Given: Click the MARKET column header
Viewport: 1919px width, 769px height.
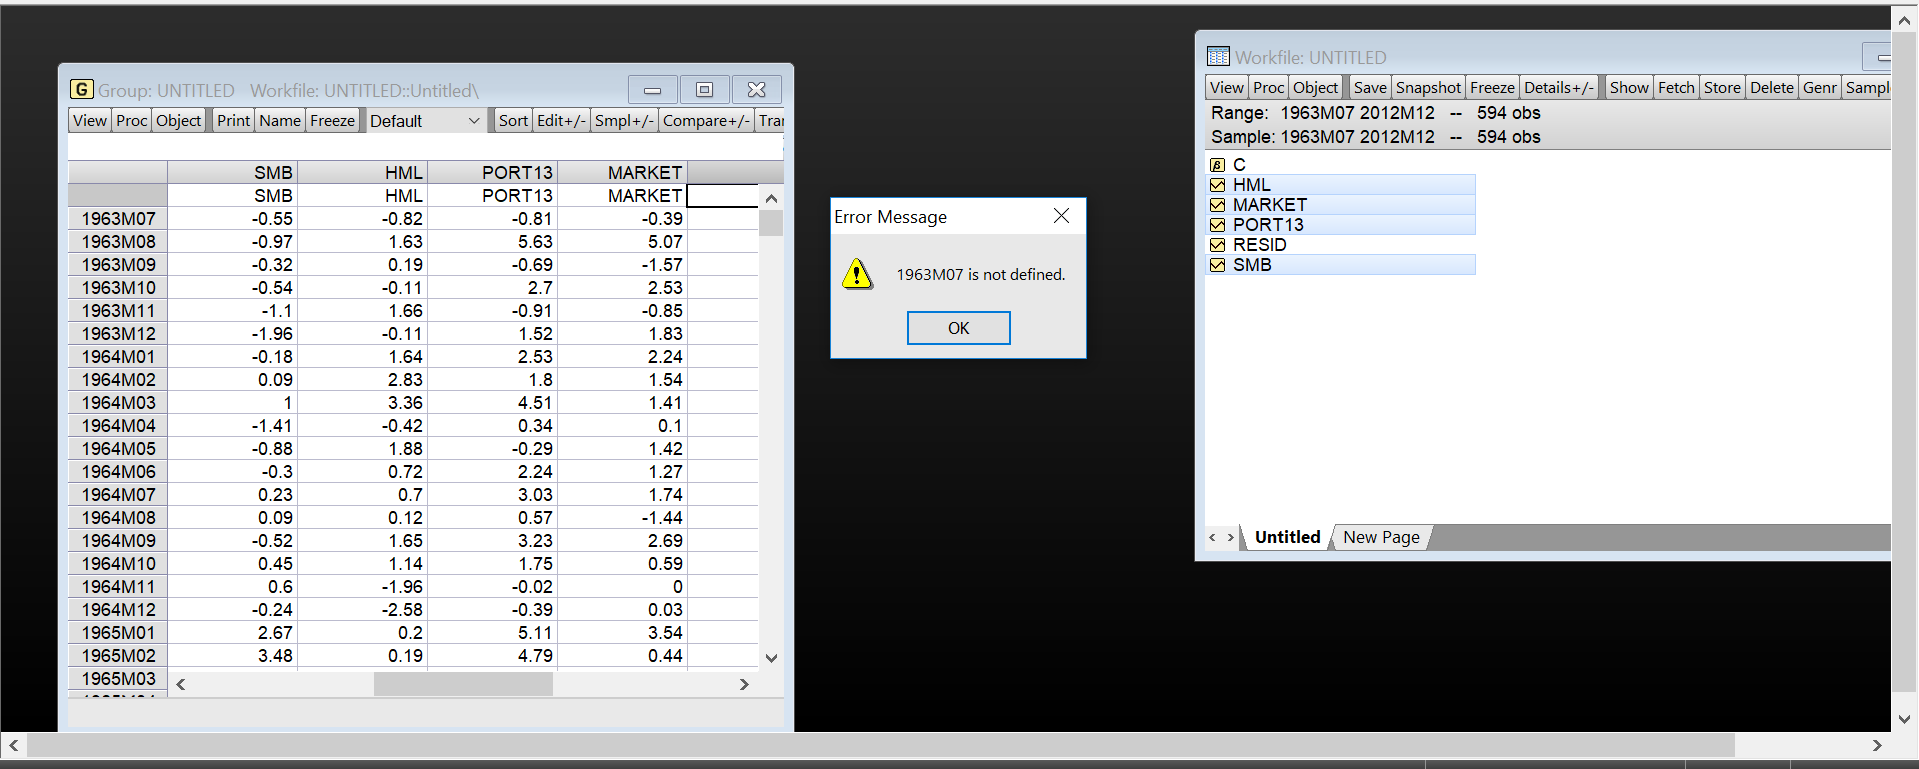Looking at the screenshot, I should coord(622,173).
